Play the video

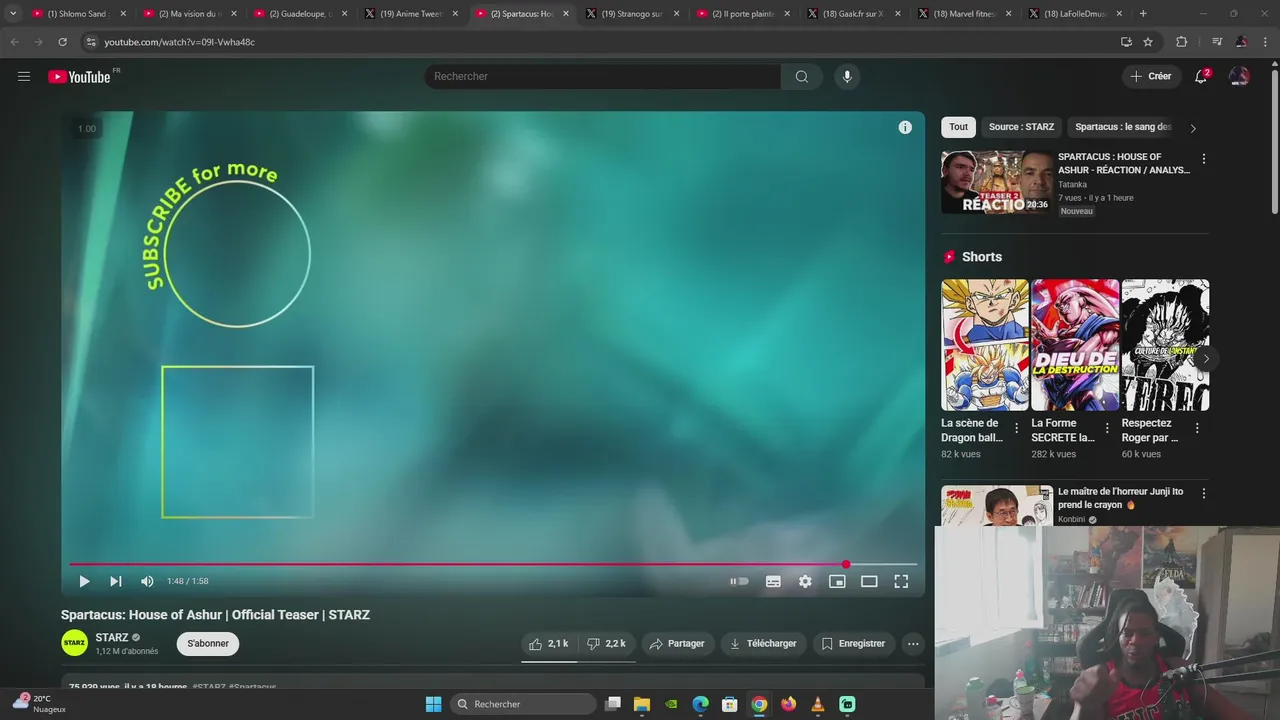pyautogui.click(x=84, y=581)
